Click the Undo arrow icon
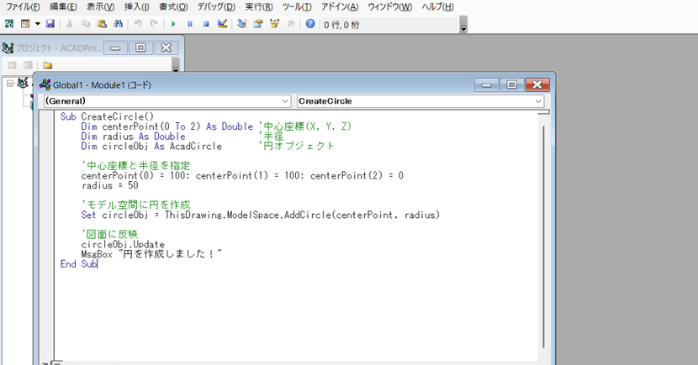 tap(138, 24)
